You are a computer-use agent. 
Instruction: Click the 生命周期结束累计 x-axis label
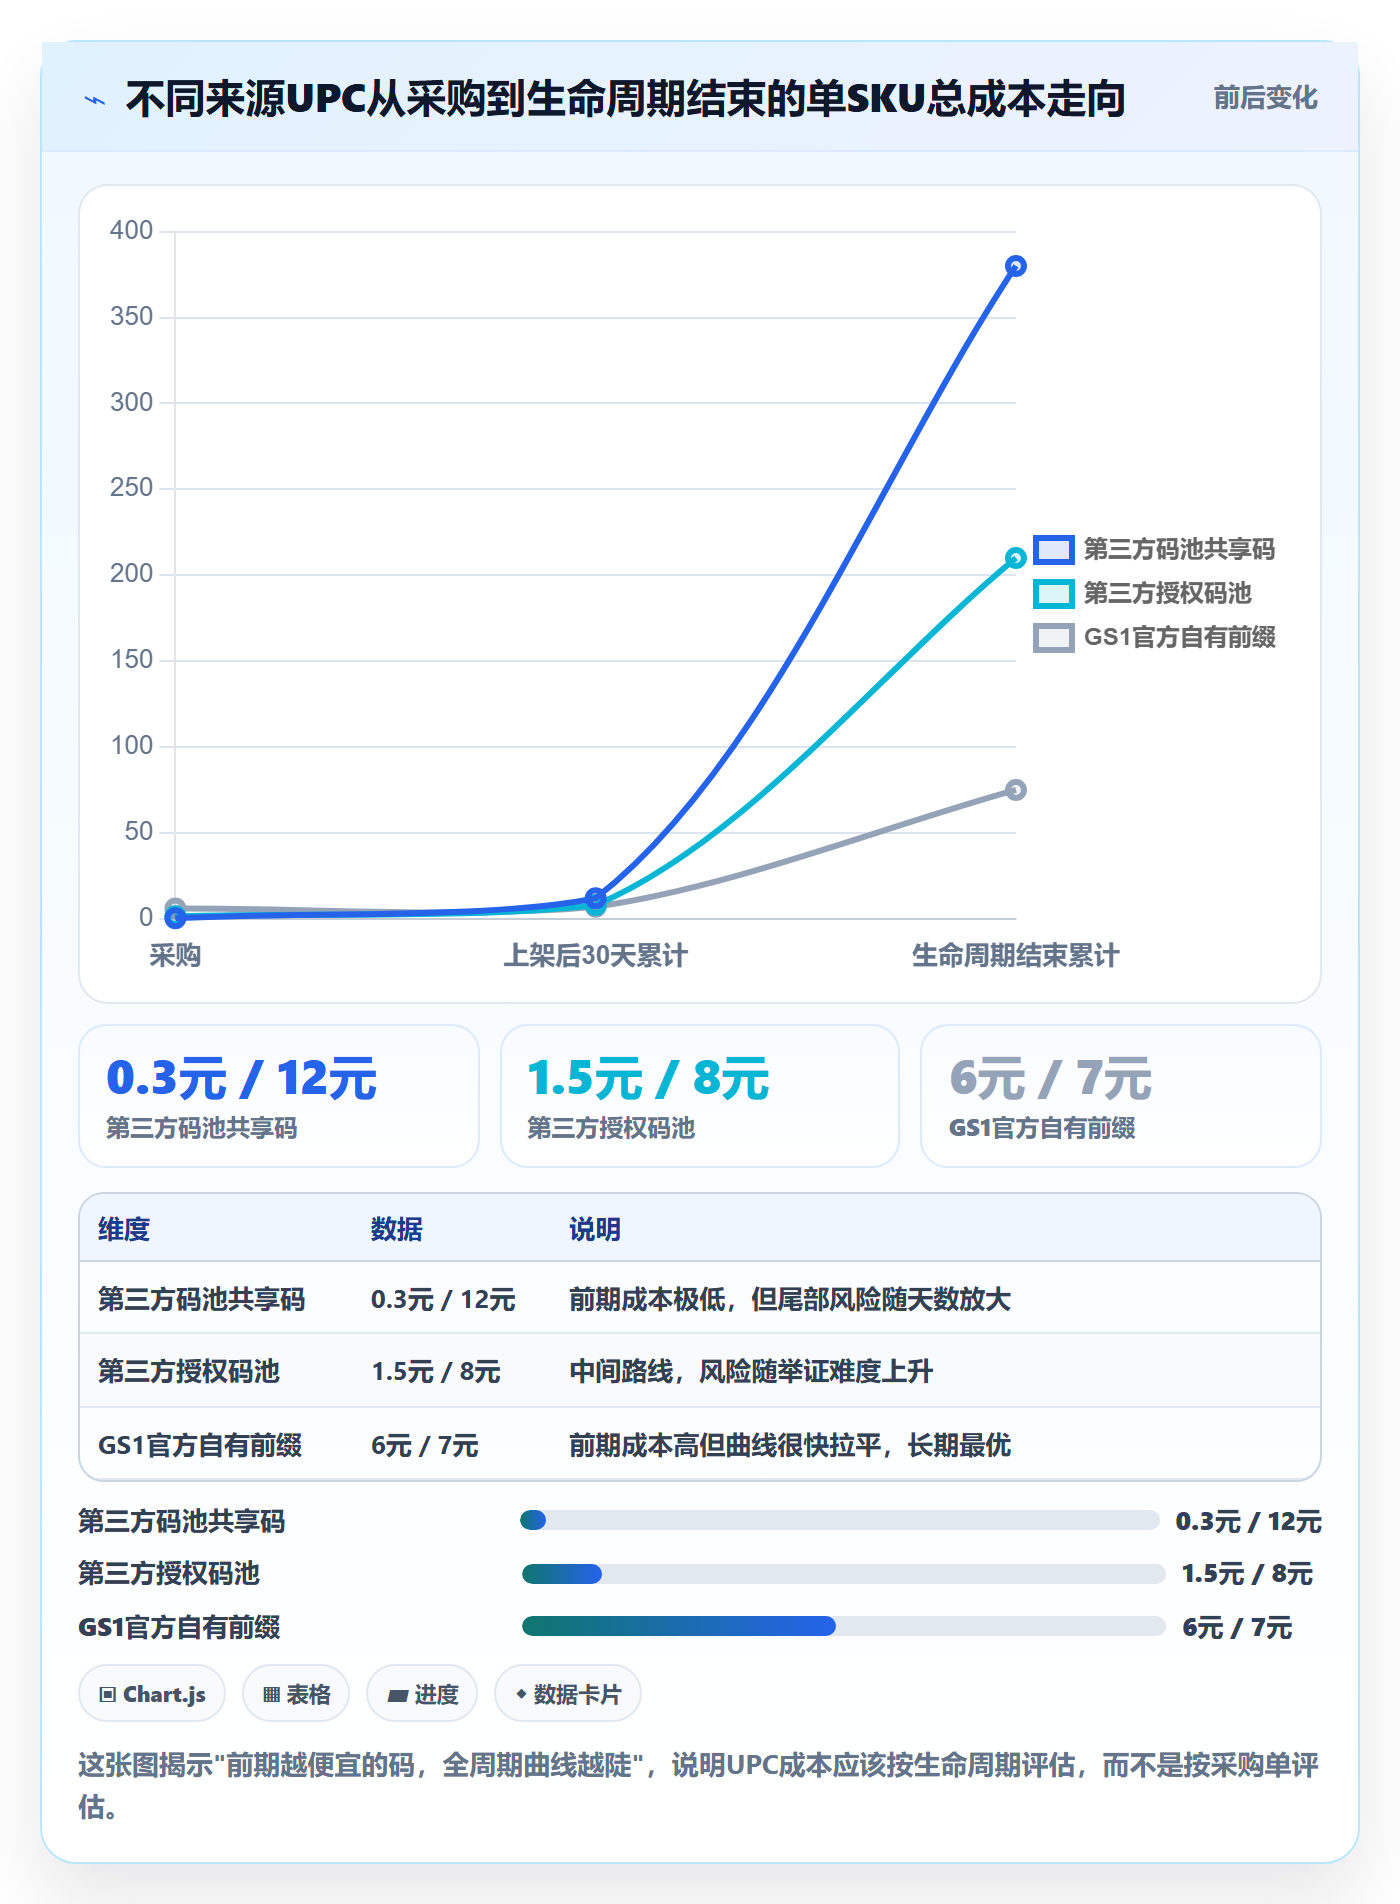point(1015,956)
